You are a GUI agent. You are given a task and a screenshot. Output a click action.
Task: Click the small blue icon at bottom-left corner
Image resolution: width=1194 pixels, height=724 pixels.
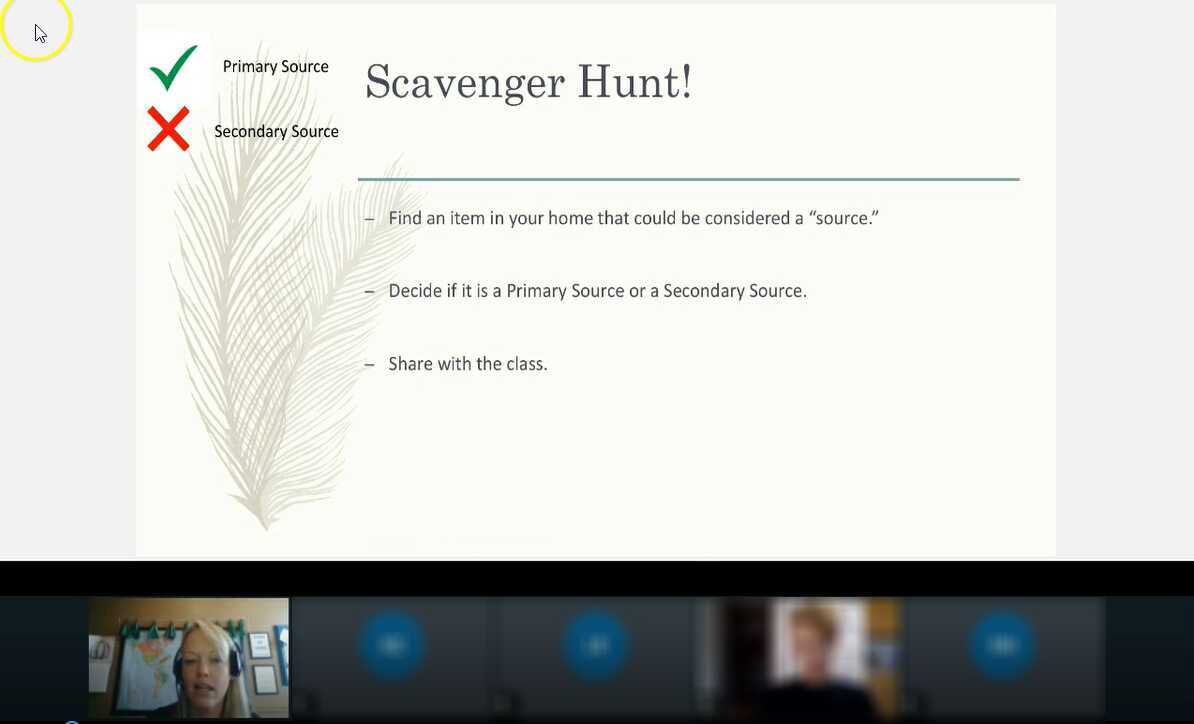(x=71, y=721)
